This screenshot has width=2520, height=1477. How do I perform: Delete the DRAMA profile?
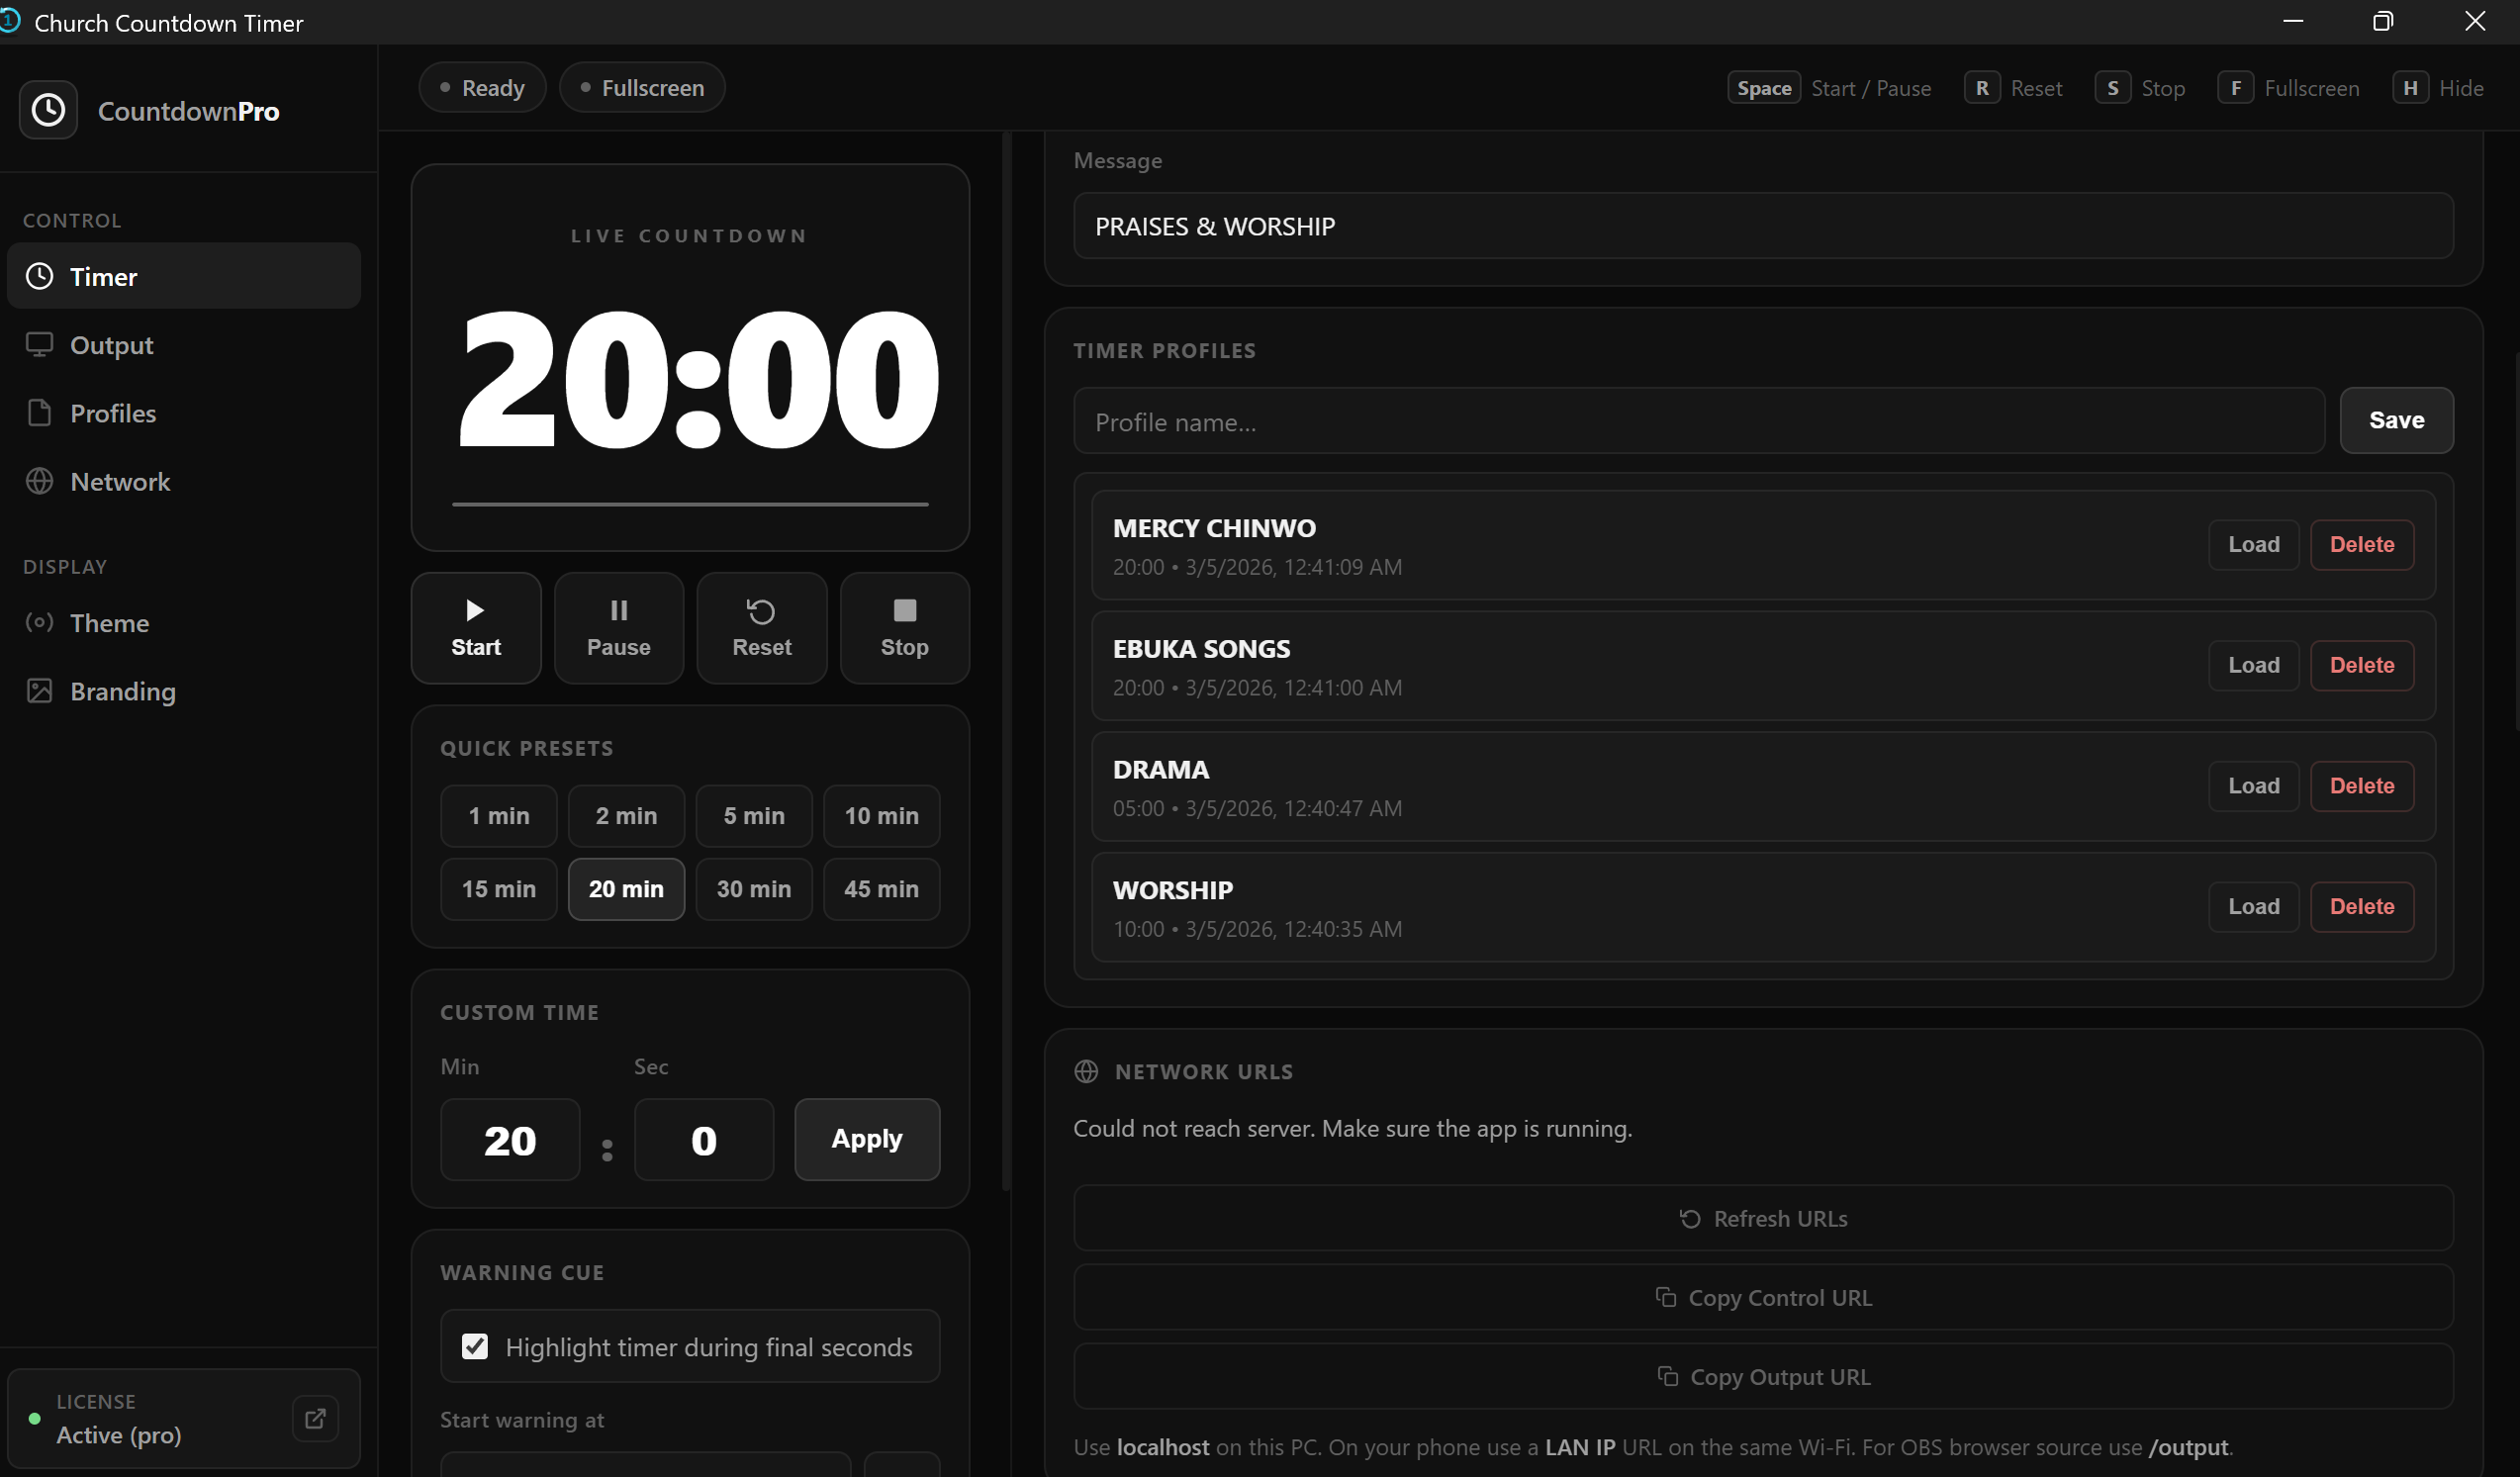(x=2362, y=786)
